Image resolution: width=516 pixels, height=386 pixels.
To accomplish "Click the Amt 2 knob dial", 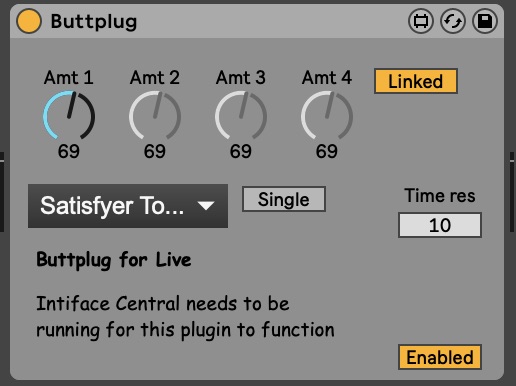I will [155, 115].
